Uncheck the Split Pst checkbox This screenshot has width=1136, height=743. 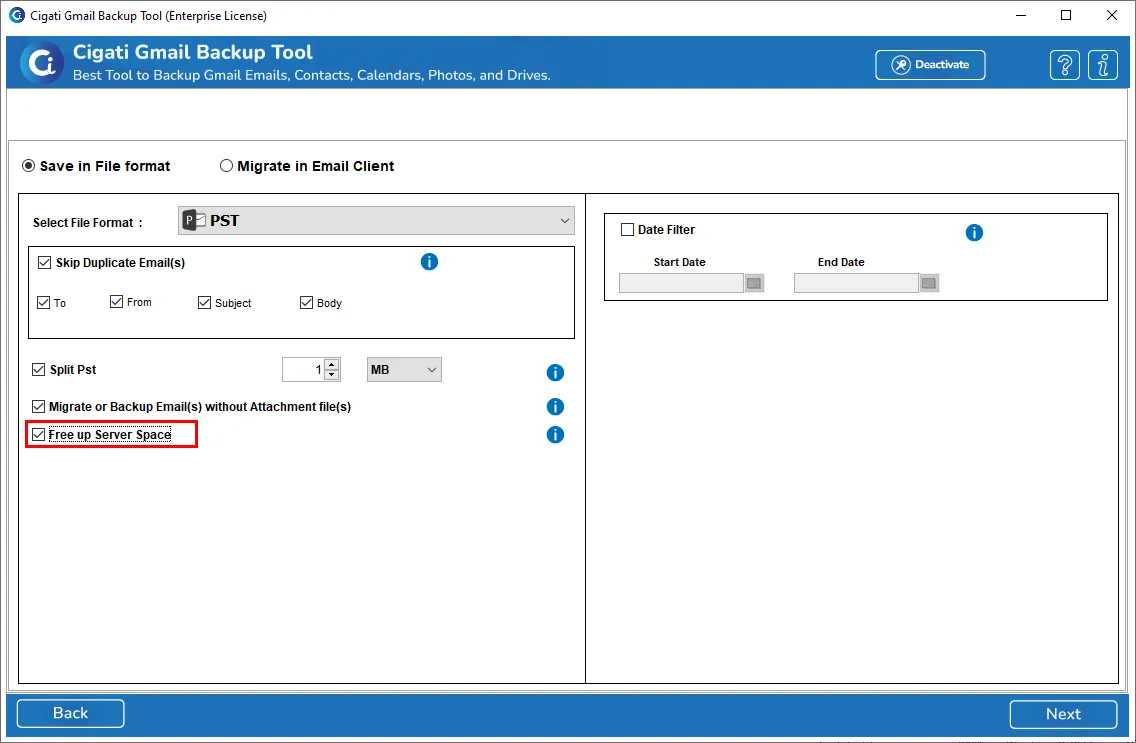pos(38,369)
